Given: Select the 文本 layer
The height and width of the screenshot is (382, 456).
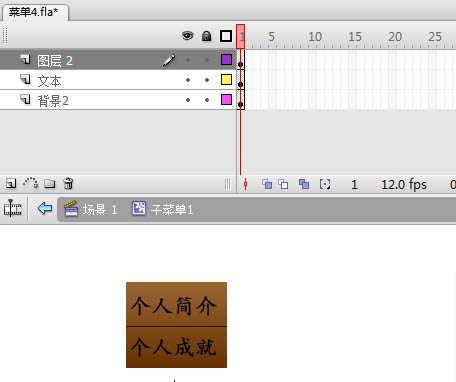Looking at the screenshot, I should 118,80.
